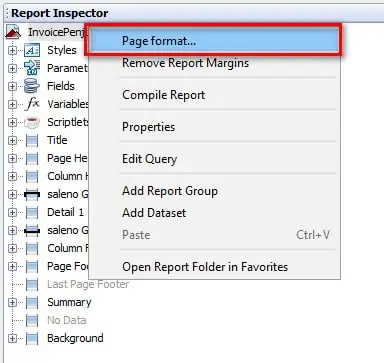Viewport: 384px width, 363px height.
Task: Click the greyed-out Paste menu entry
Action: 213,235
